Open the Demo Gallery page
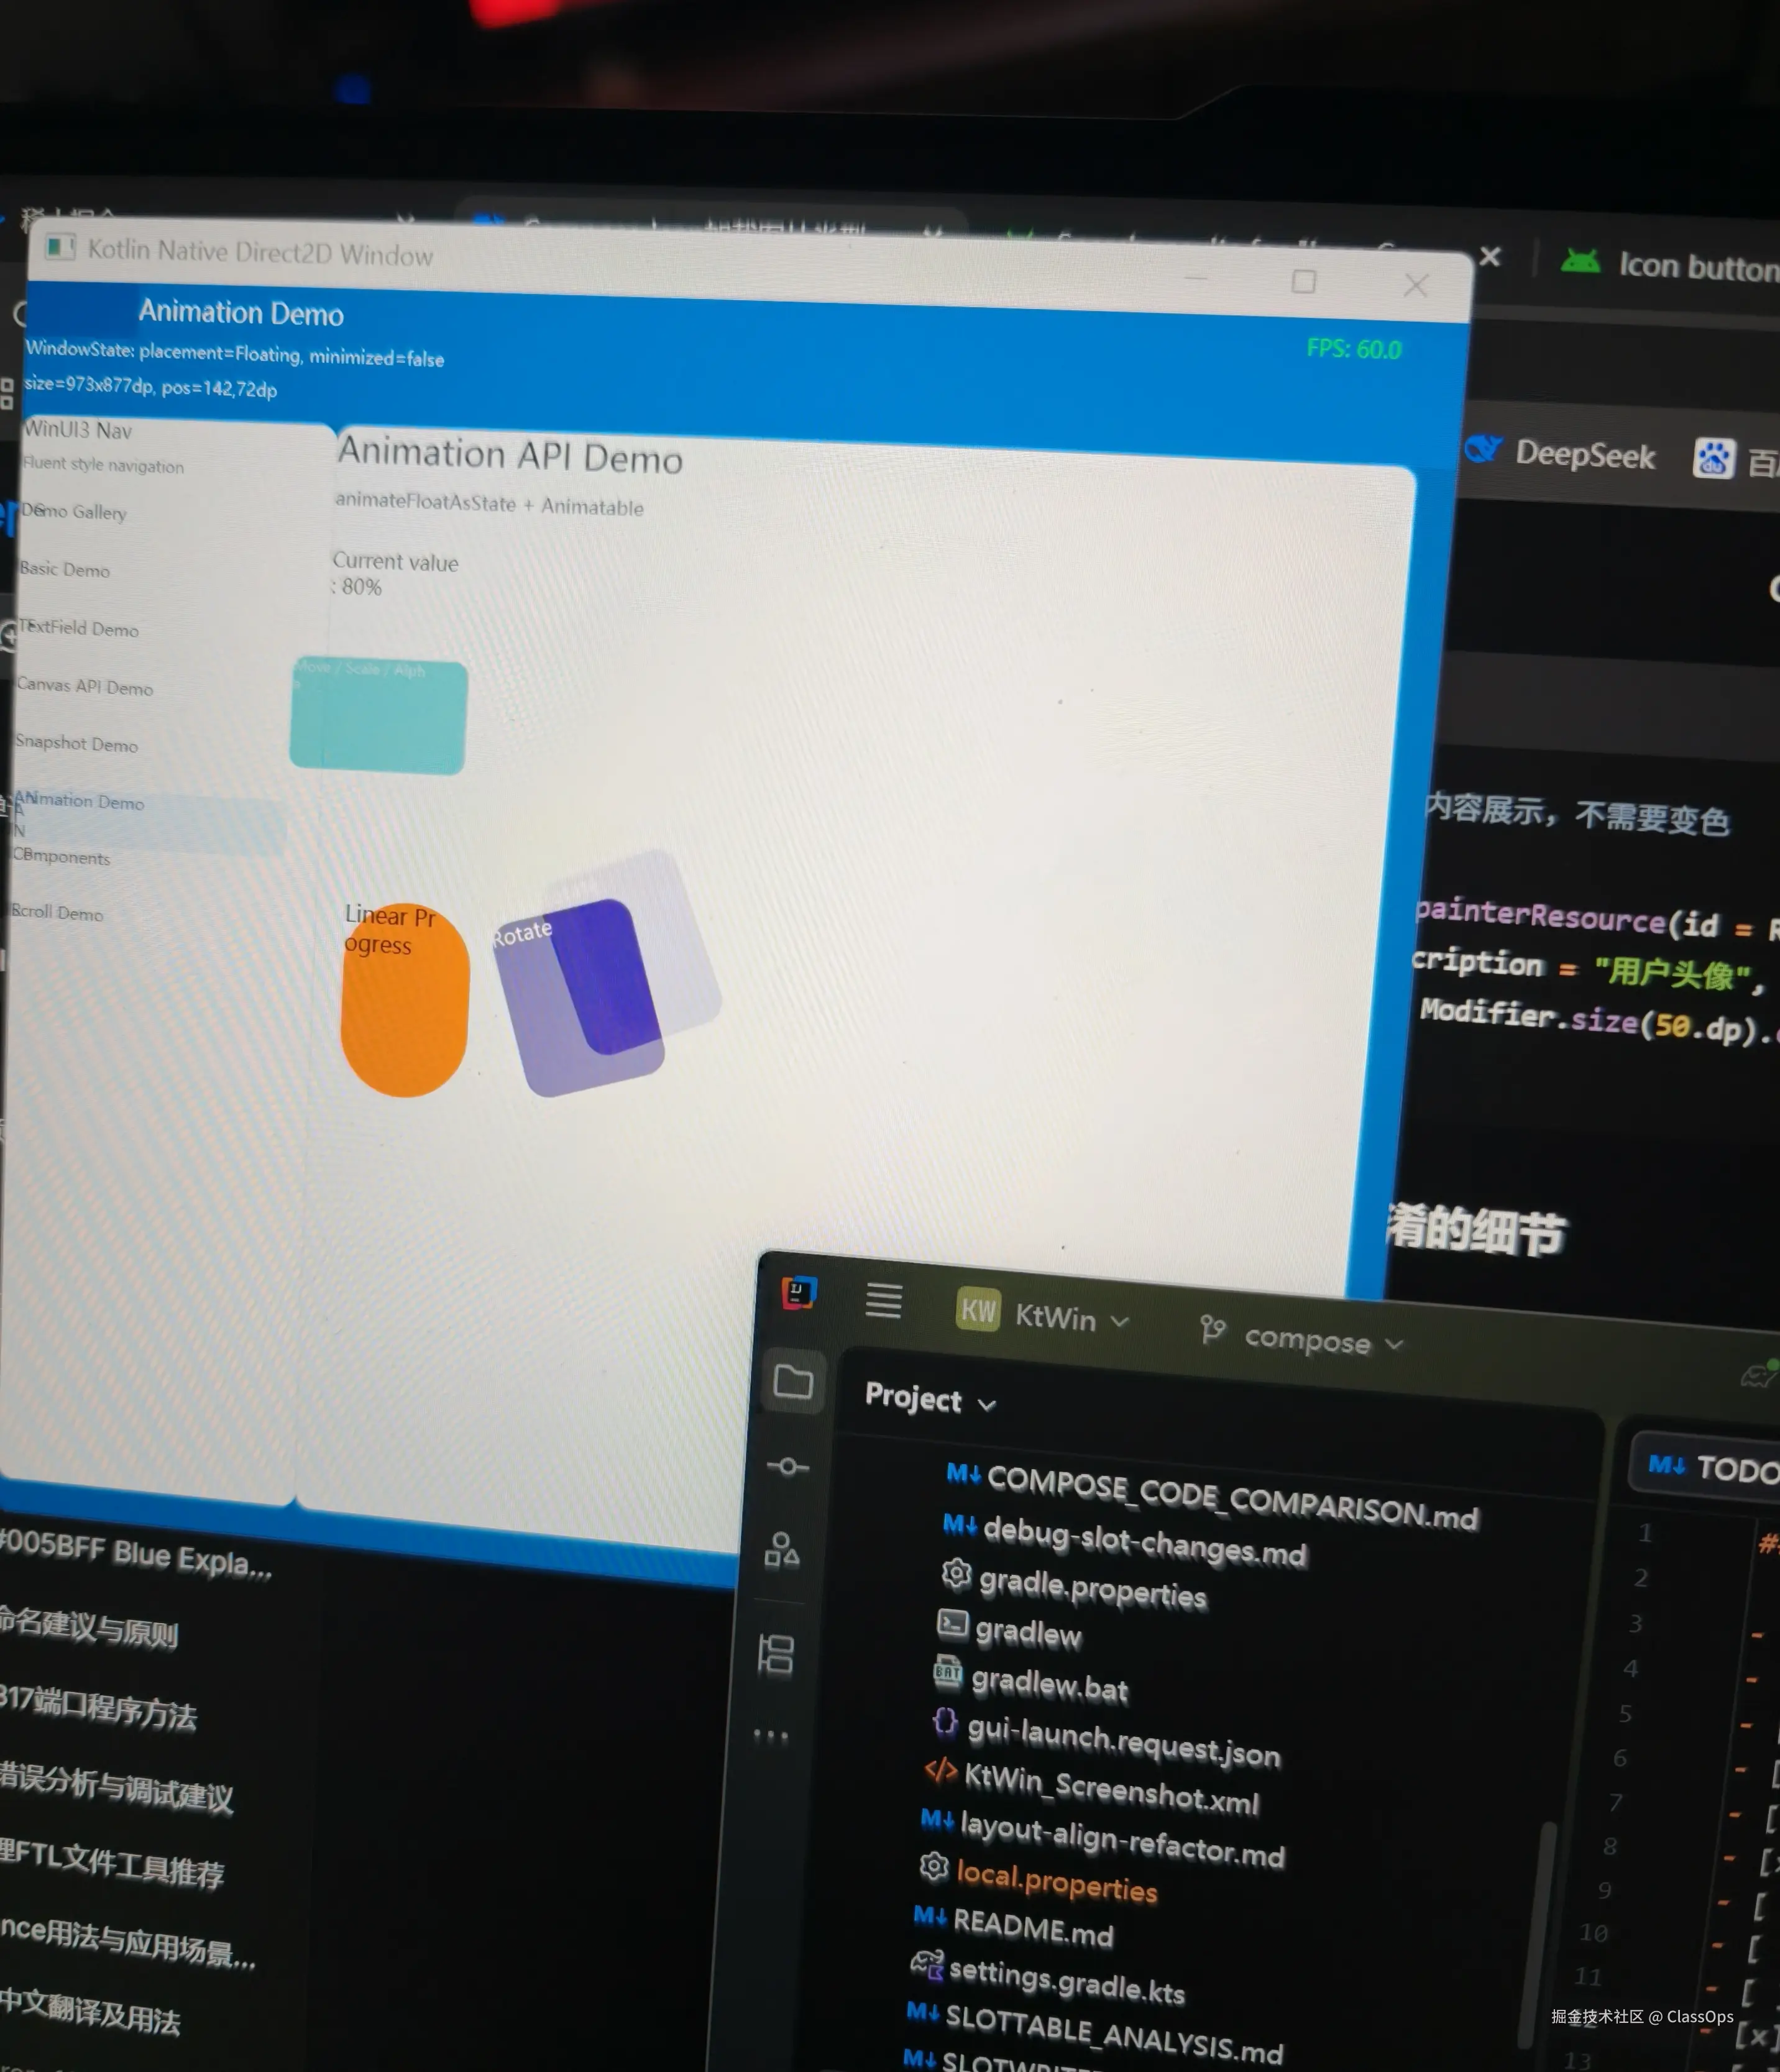 (74, 512)
